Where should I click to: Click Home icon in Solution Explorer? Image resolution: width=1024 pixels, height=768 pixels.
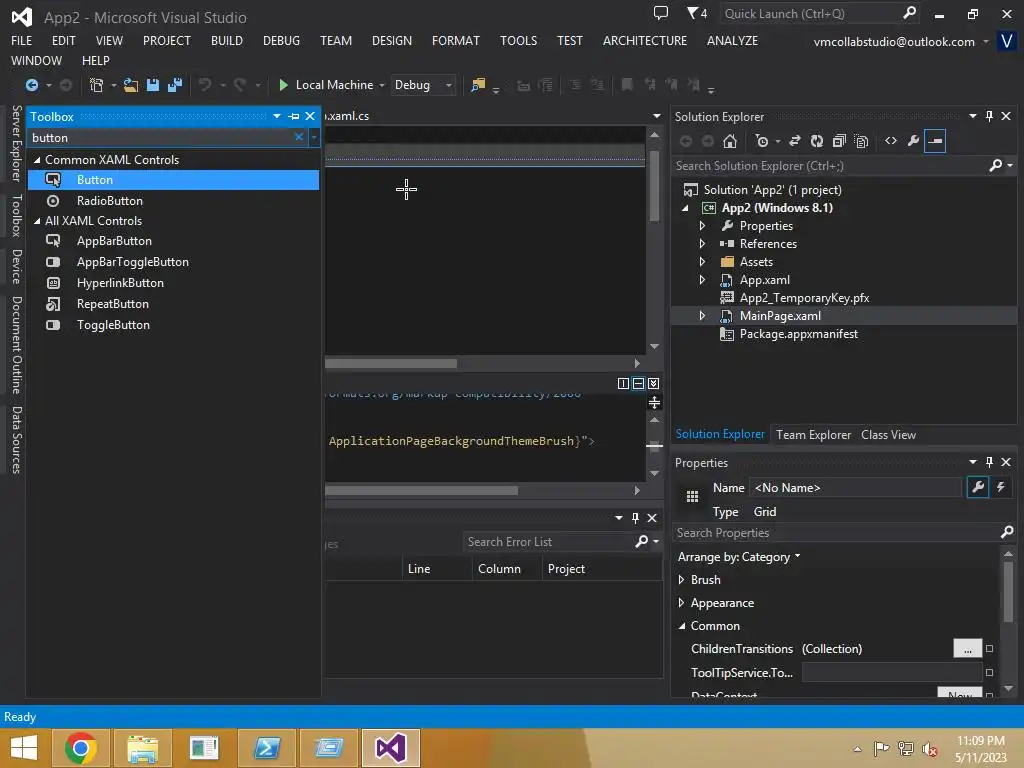pyautogui.click(x=730, y=141)
